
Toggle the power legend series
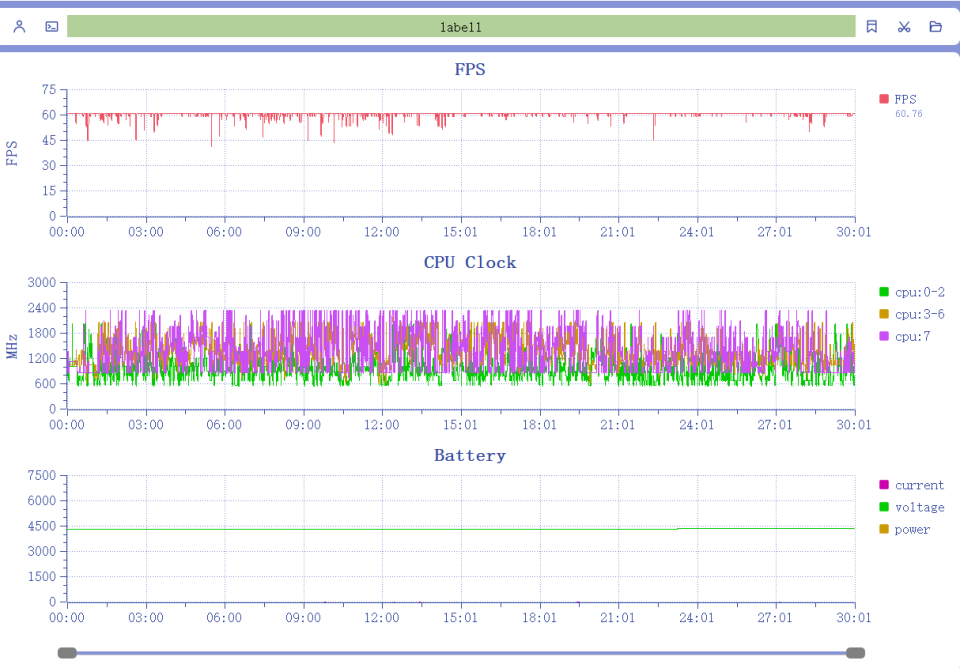(904, 529)
